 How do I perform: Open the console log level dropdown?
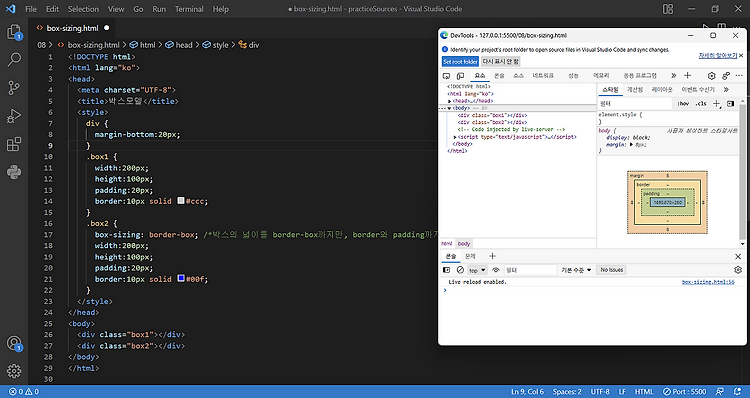click(576, 270)
